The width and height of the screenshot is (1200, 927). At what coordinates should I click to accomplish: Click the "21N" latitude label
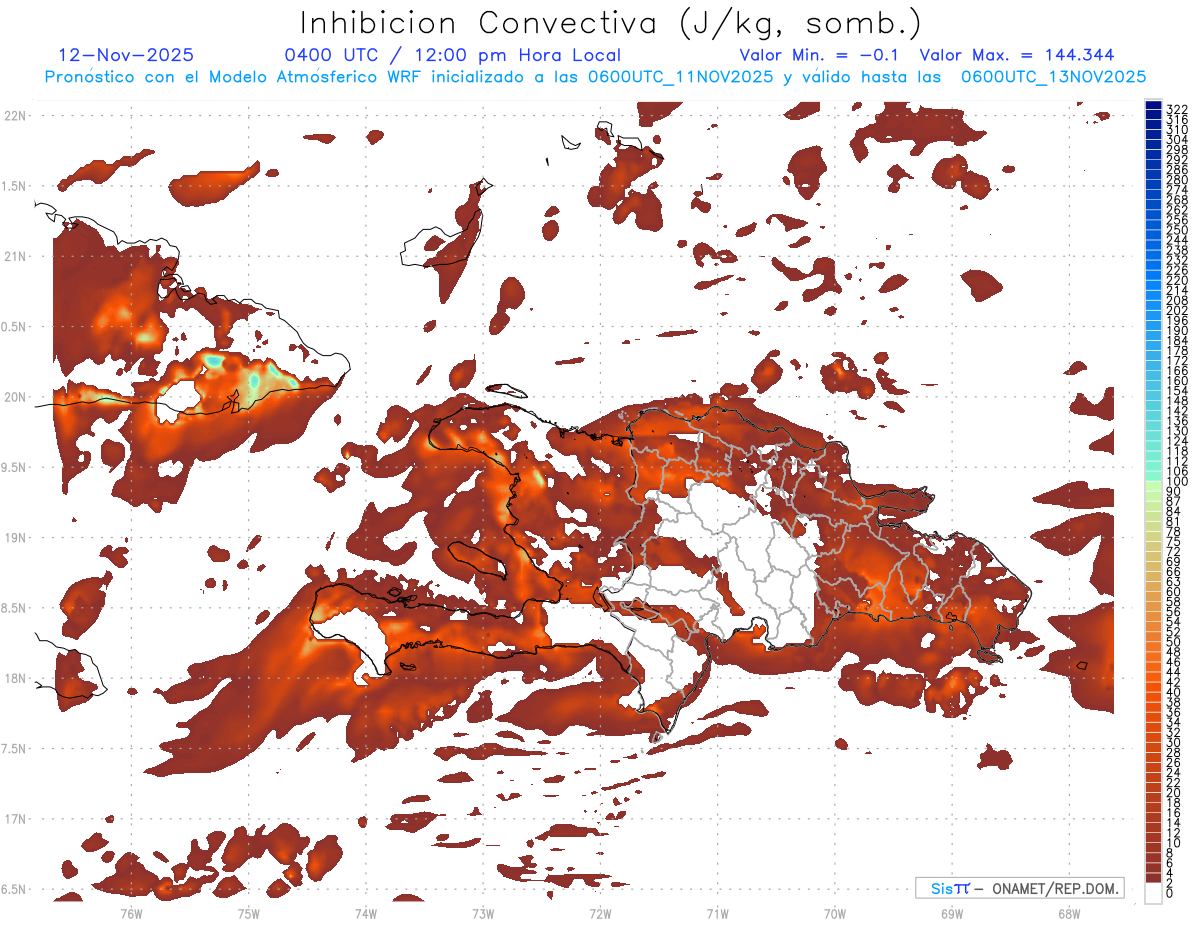click(15, 256)
